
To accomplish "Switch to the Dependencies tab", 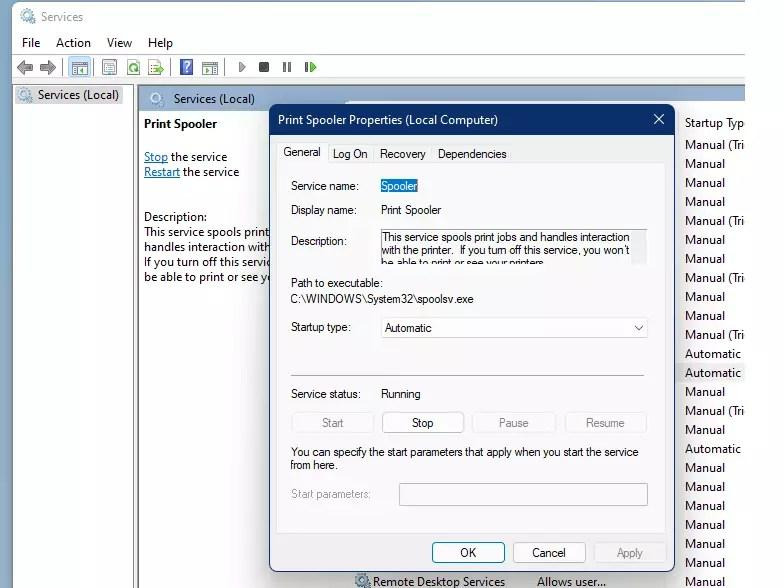I will coord(472,154).
